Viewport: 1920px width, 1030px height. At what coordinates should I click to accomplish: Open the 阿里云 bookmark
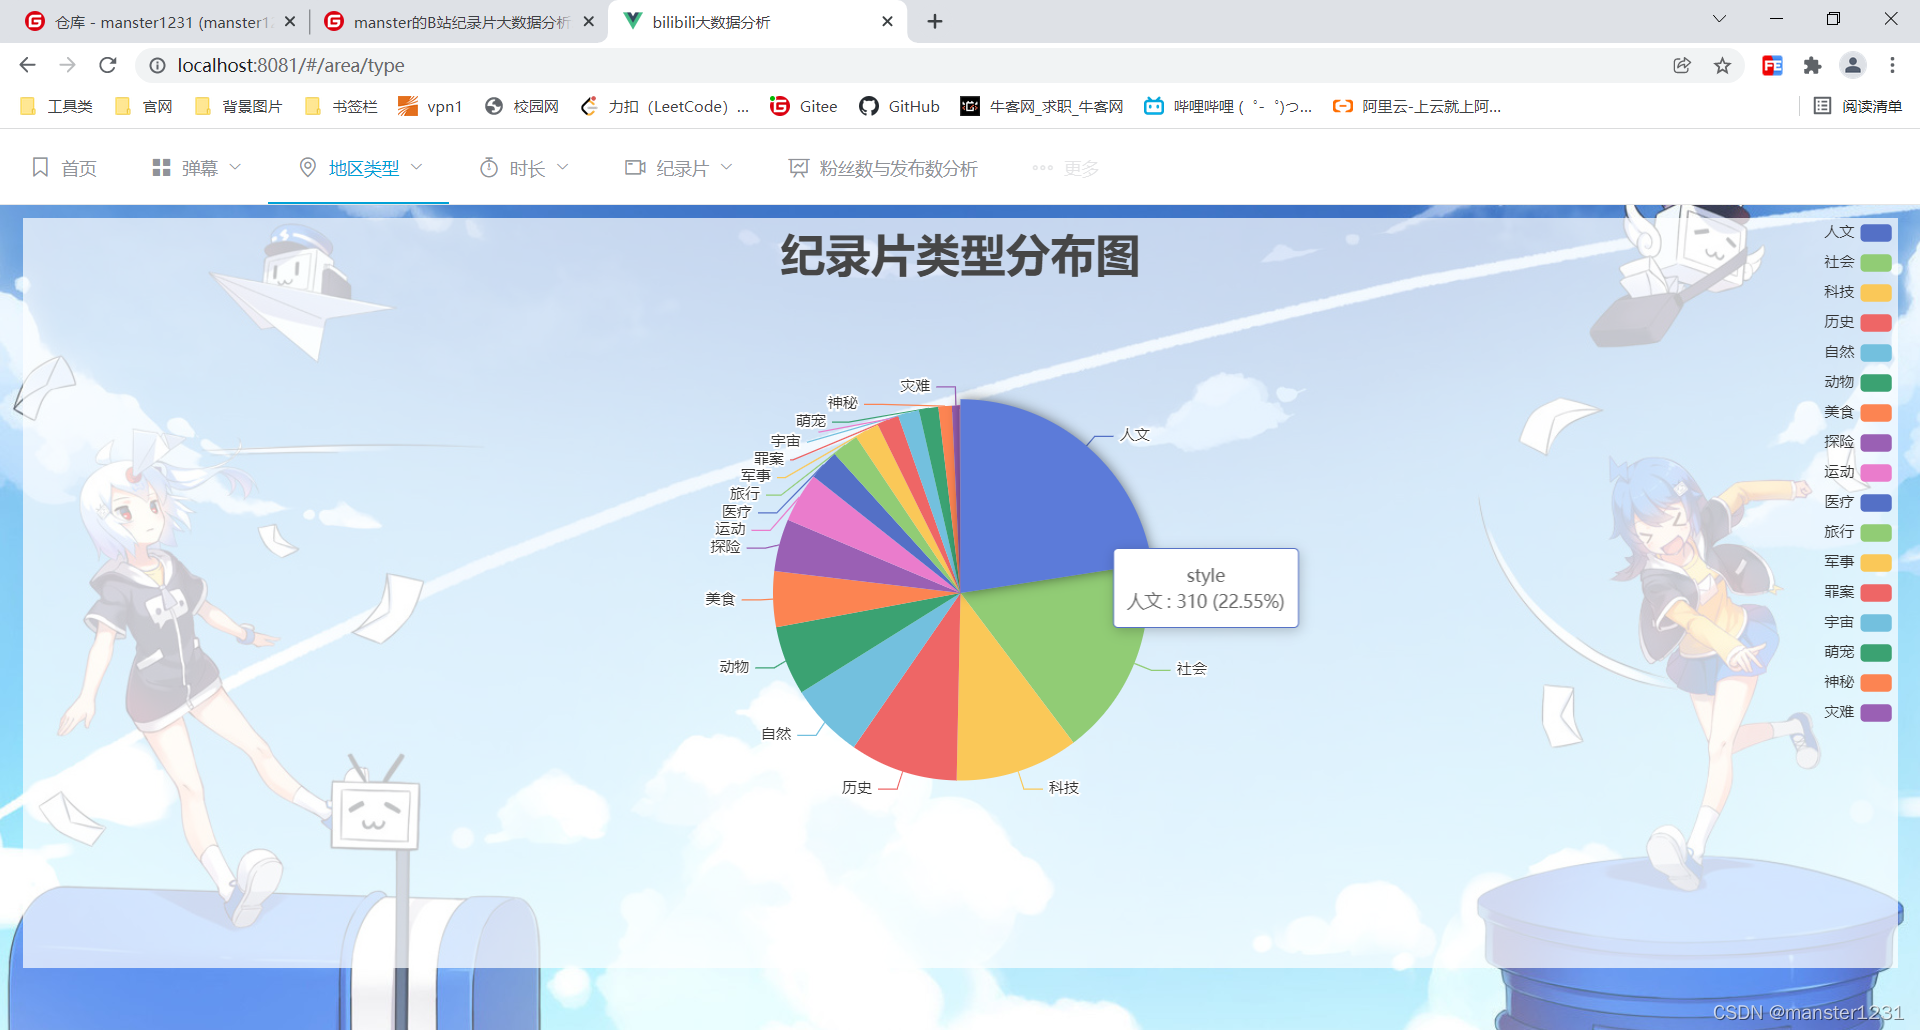(1417, 106)
